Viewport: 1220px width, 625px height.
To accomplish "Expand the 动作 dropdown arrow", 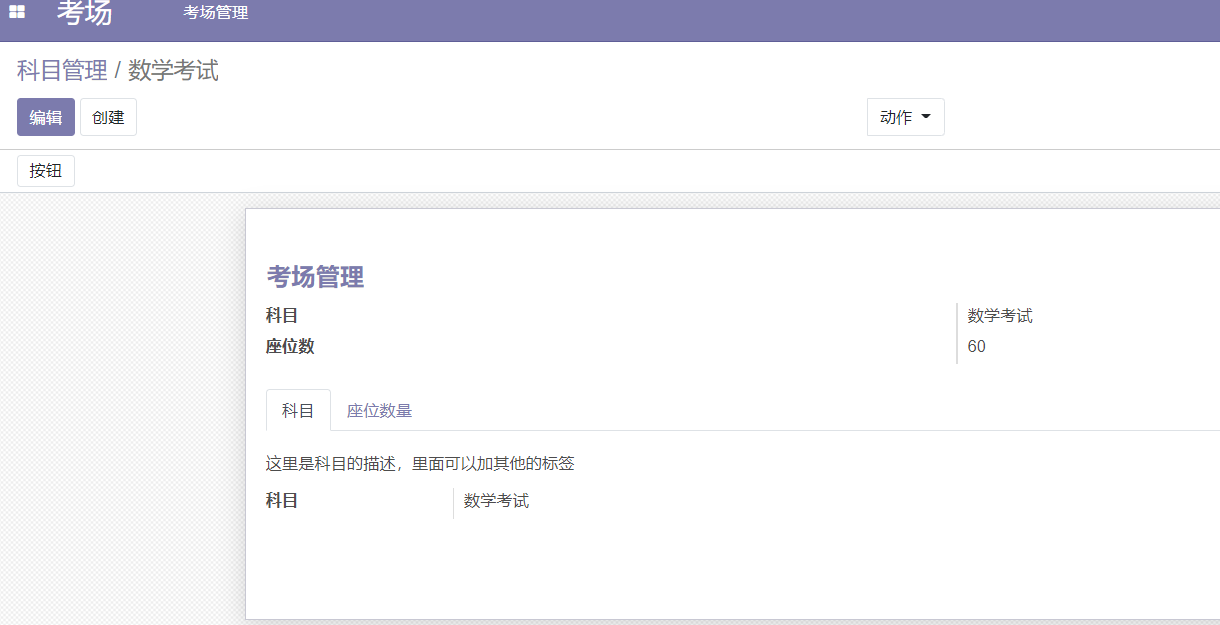I will (x=925, y=117).
